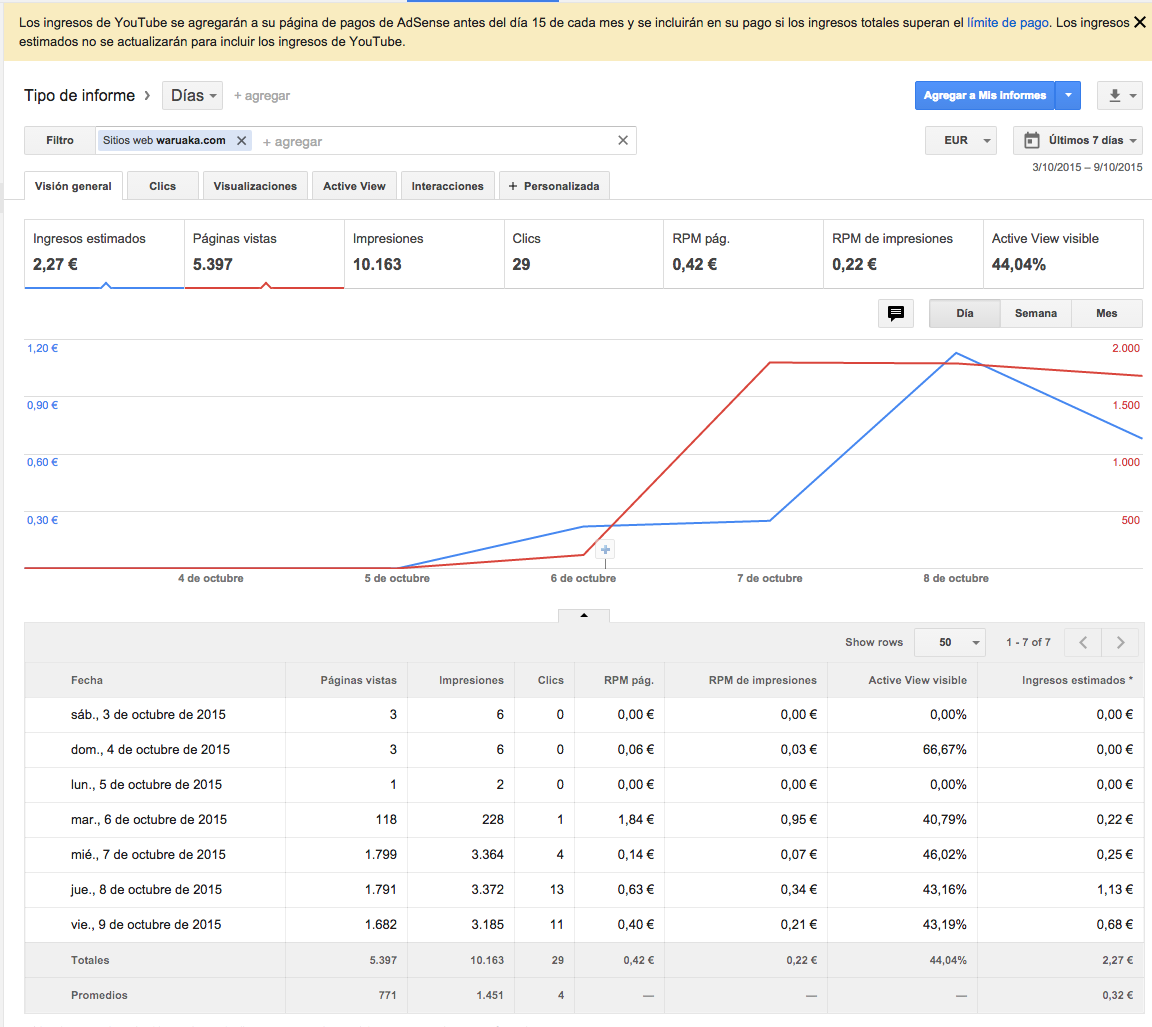Switch to the Clics tab
This screenshot has width=1152, height=1027.
(x=162, y=186)
